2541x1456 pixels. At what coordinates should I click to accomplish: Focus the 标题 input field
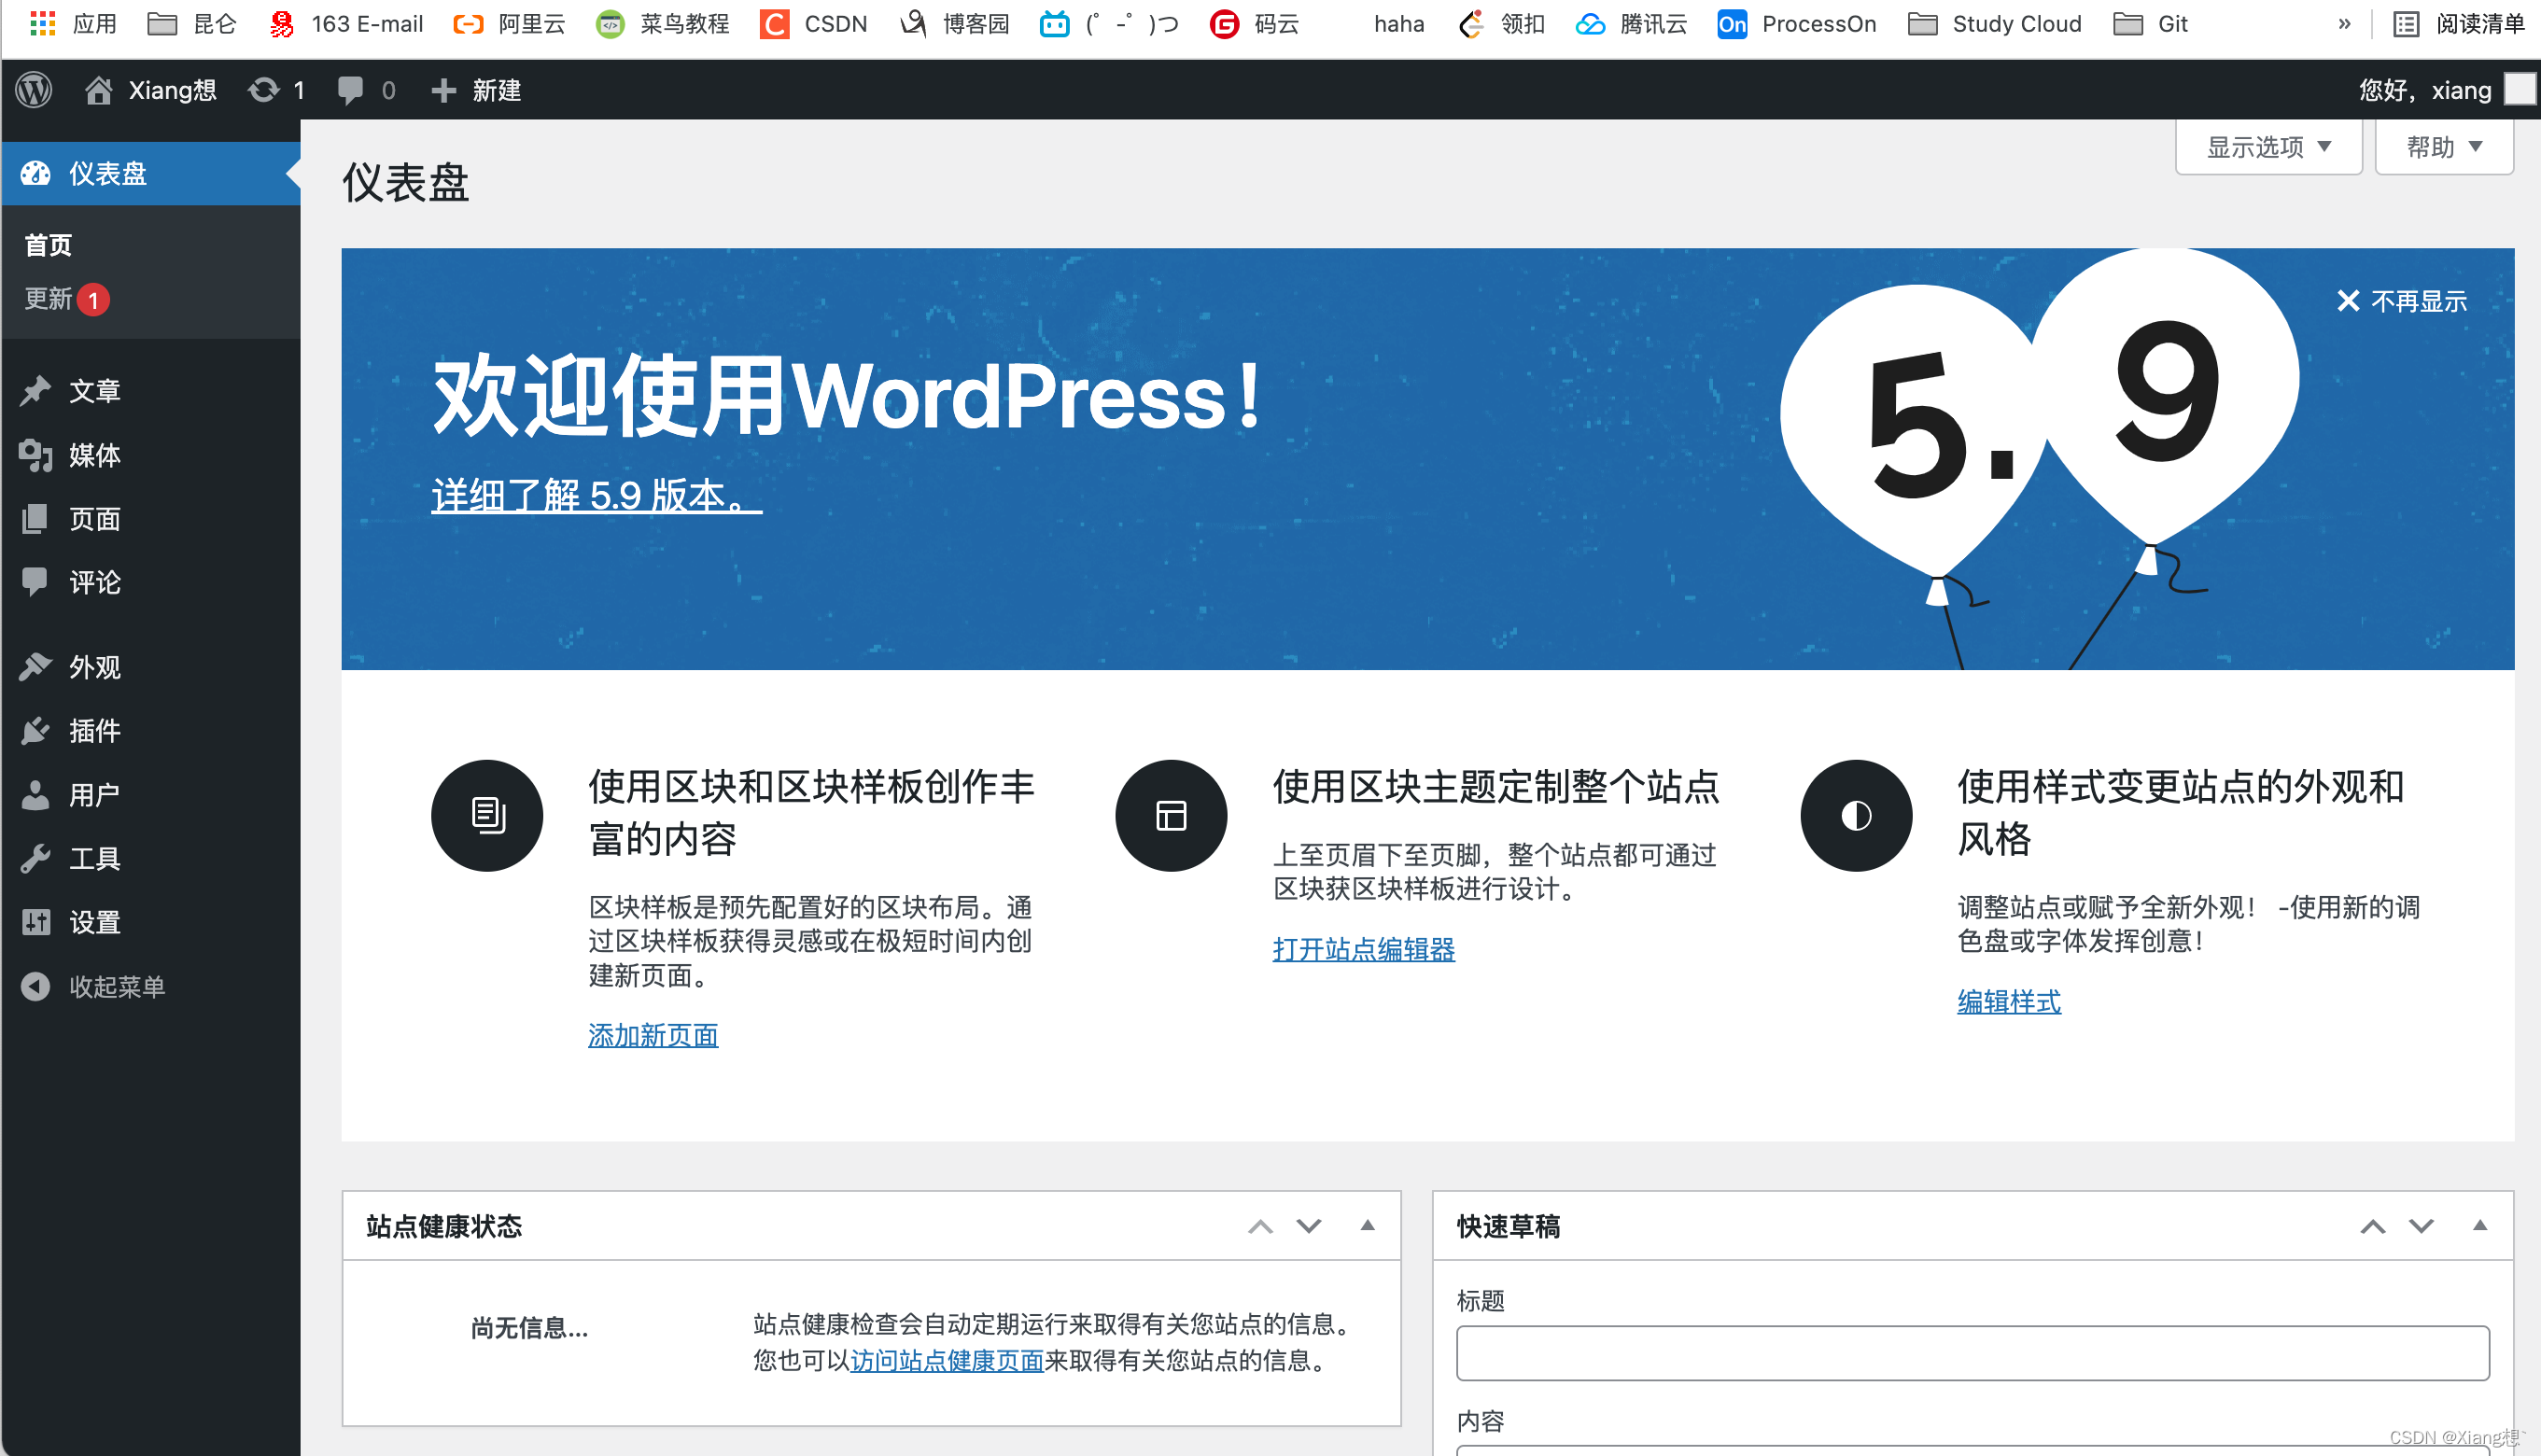click(1972, 1353)
